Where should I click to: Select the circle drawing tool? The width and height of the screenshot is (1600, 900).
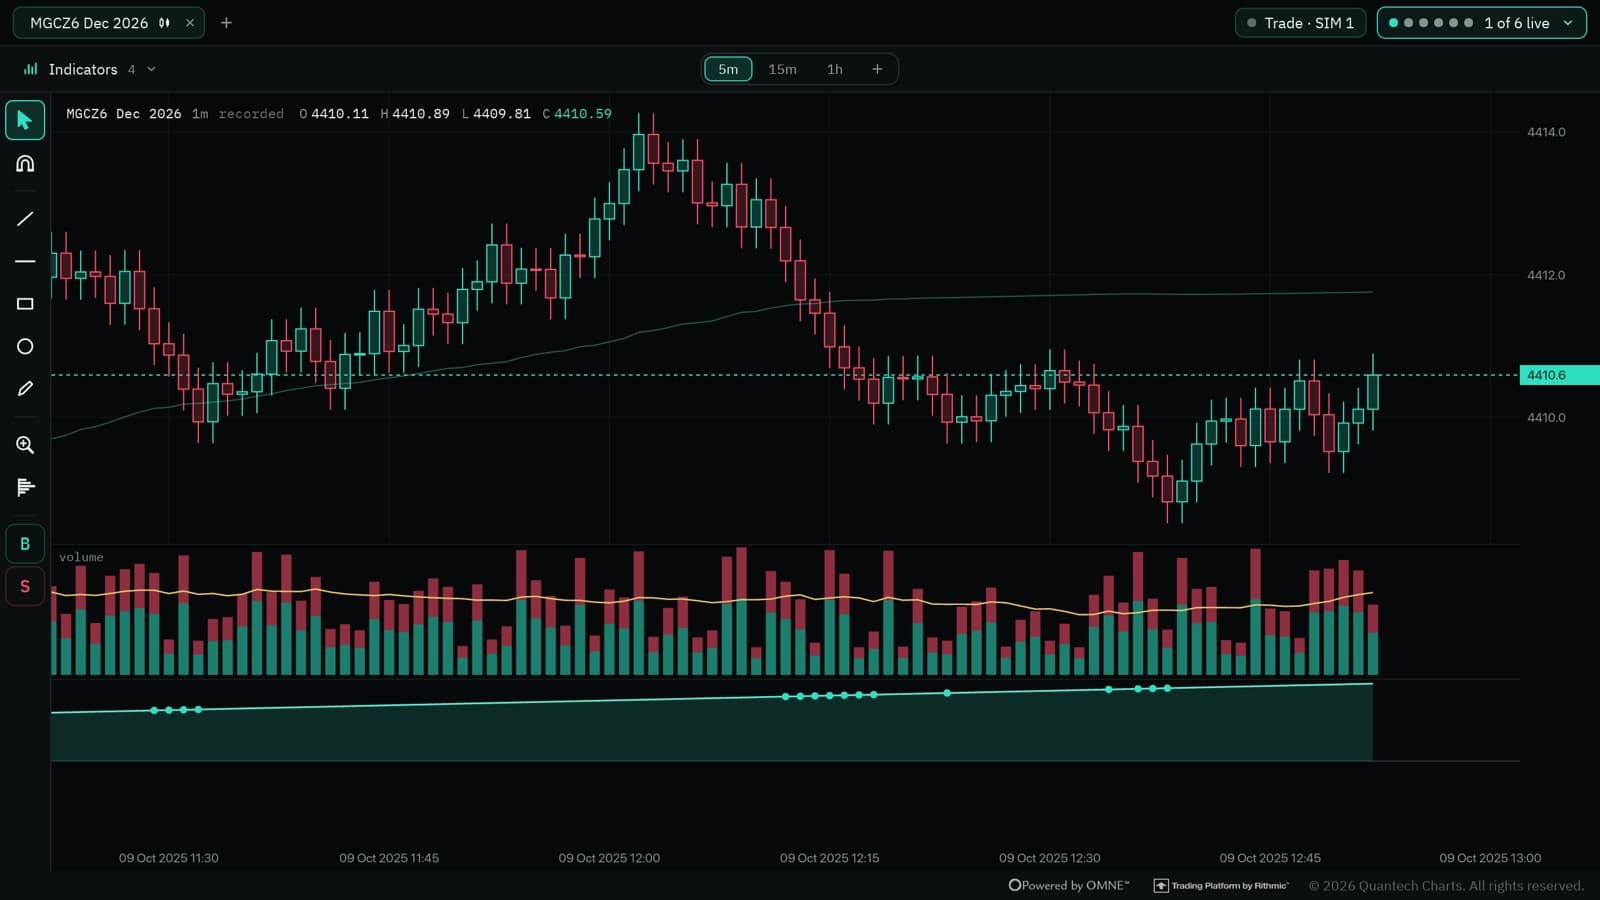(x=25, y=346)
